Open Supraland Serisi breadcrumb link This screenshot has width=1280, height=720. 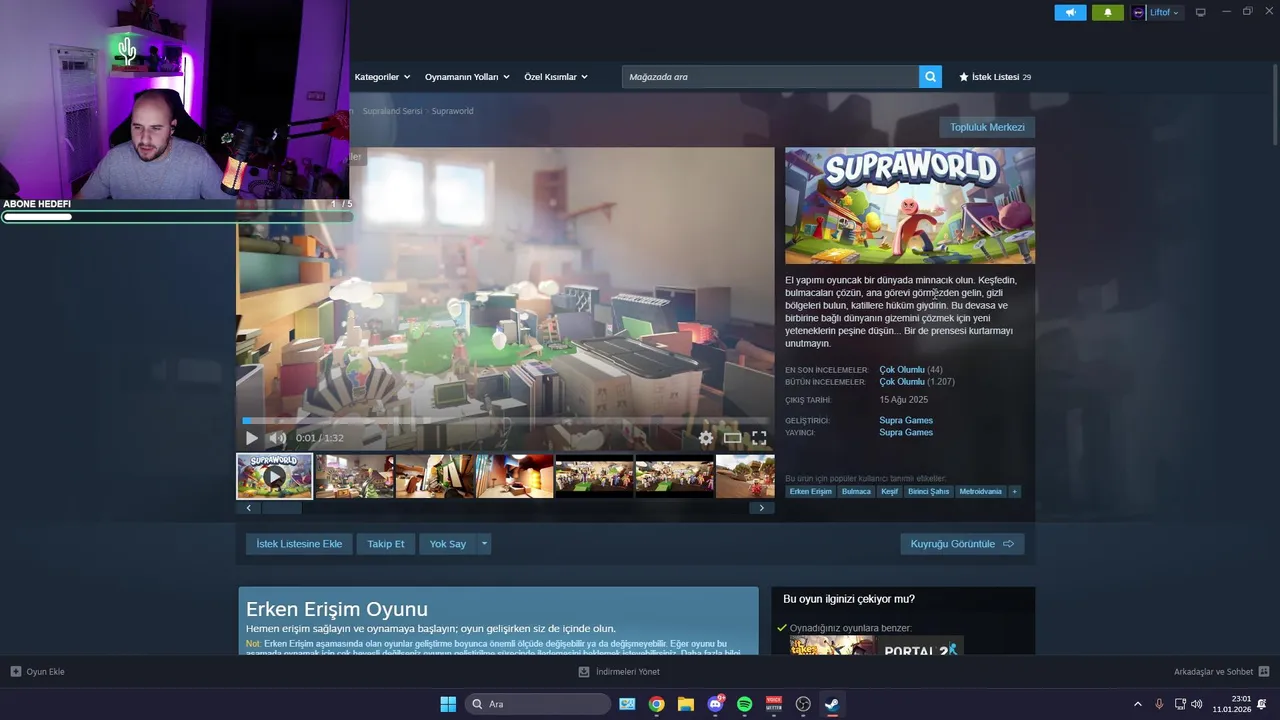point(392,111)
